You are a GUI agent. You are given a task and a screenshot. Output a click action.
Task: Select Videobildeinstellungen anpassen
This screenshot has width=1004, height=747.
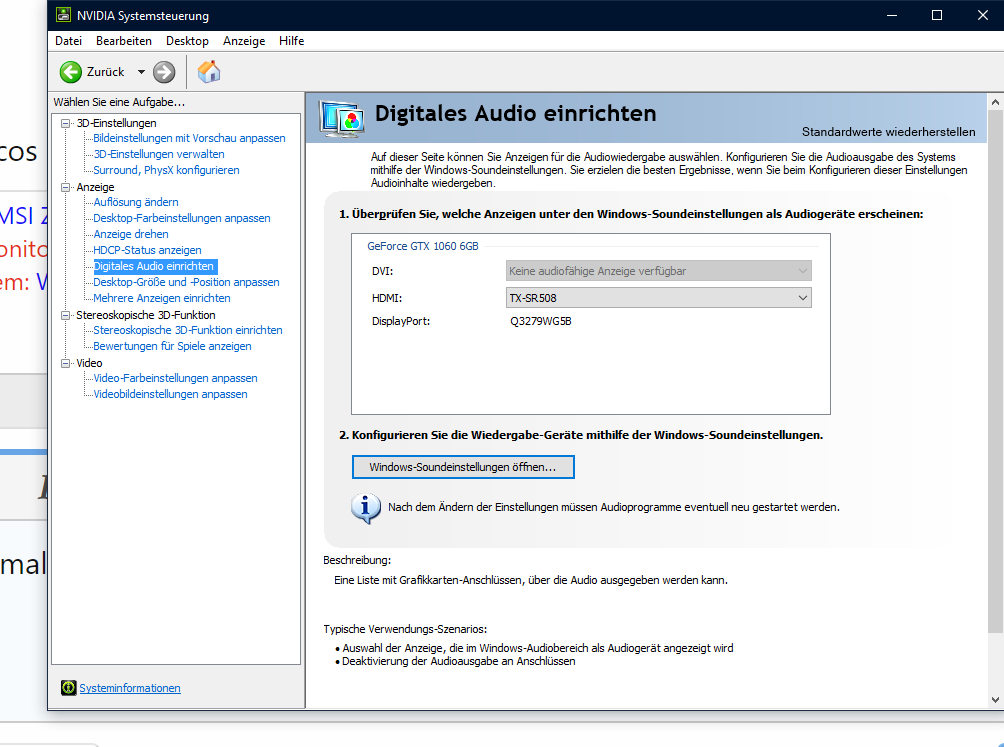click(170, 394)
